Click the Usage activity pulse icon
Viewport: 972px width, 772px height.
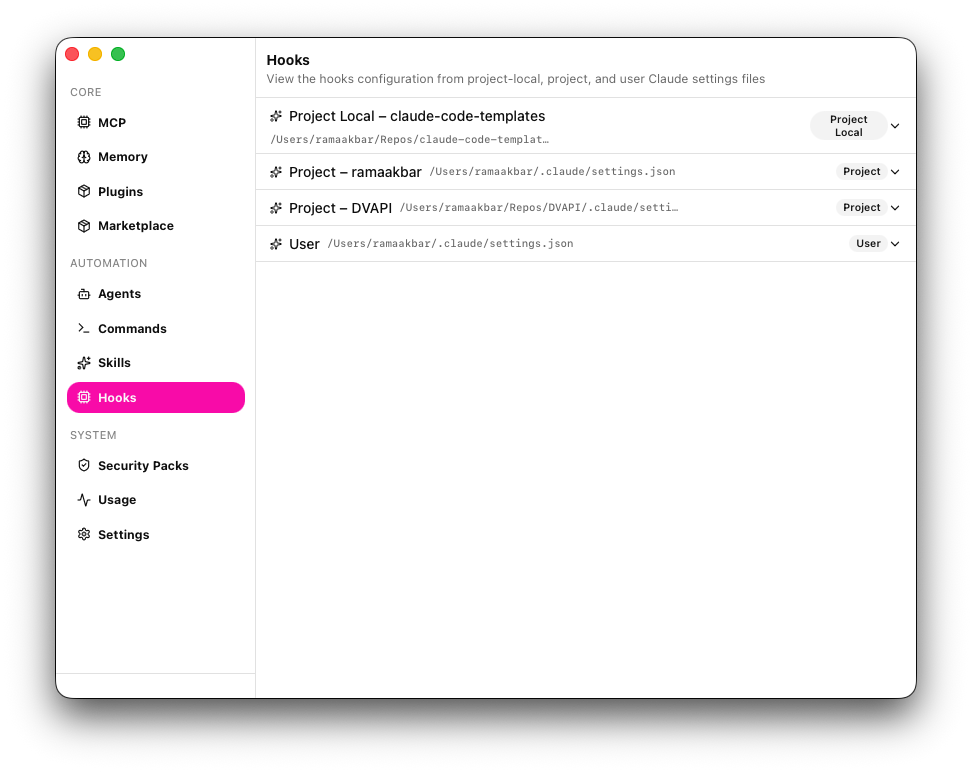tap(84, 500)
